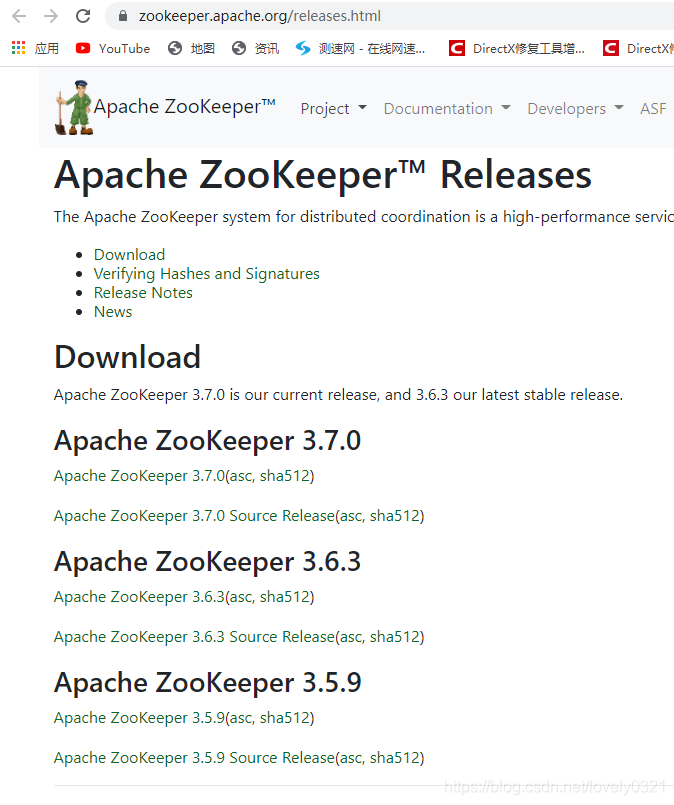The image size is (674, 805).
Task: Open asc signature for ZooKeeper 3.6.3
Action: tap(241, 597)
